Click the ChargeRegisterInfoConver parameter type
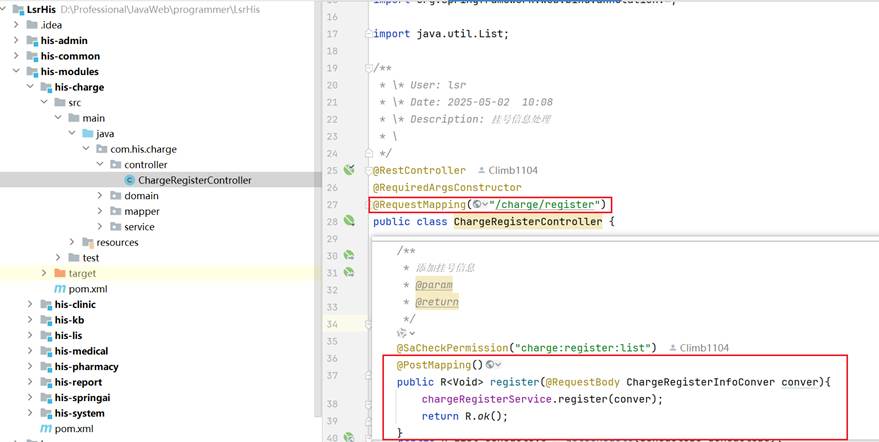This screenshot has height=442, width=879. click(701, 382)
